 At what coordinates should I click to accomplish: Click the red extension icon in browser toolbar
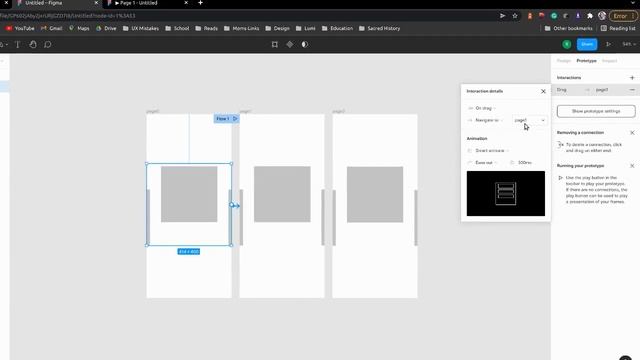click(542, 16)
